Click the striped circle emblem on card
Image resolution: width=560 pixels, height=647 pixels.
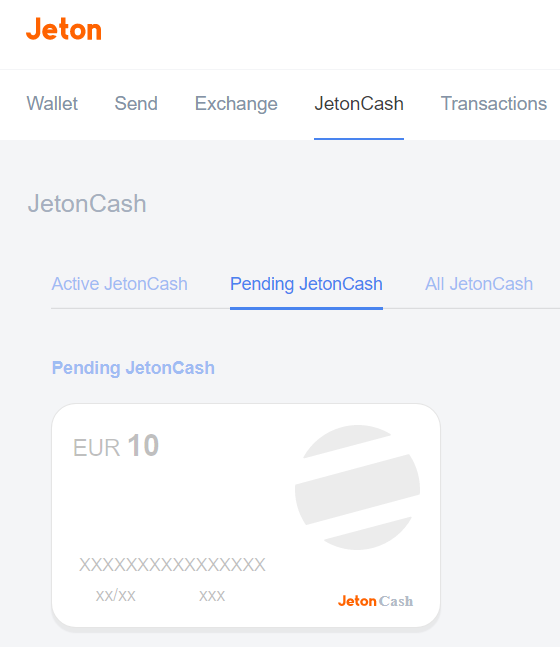357,487
